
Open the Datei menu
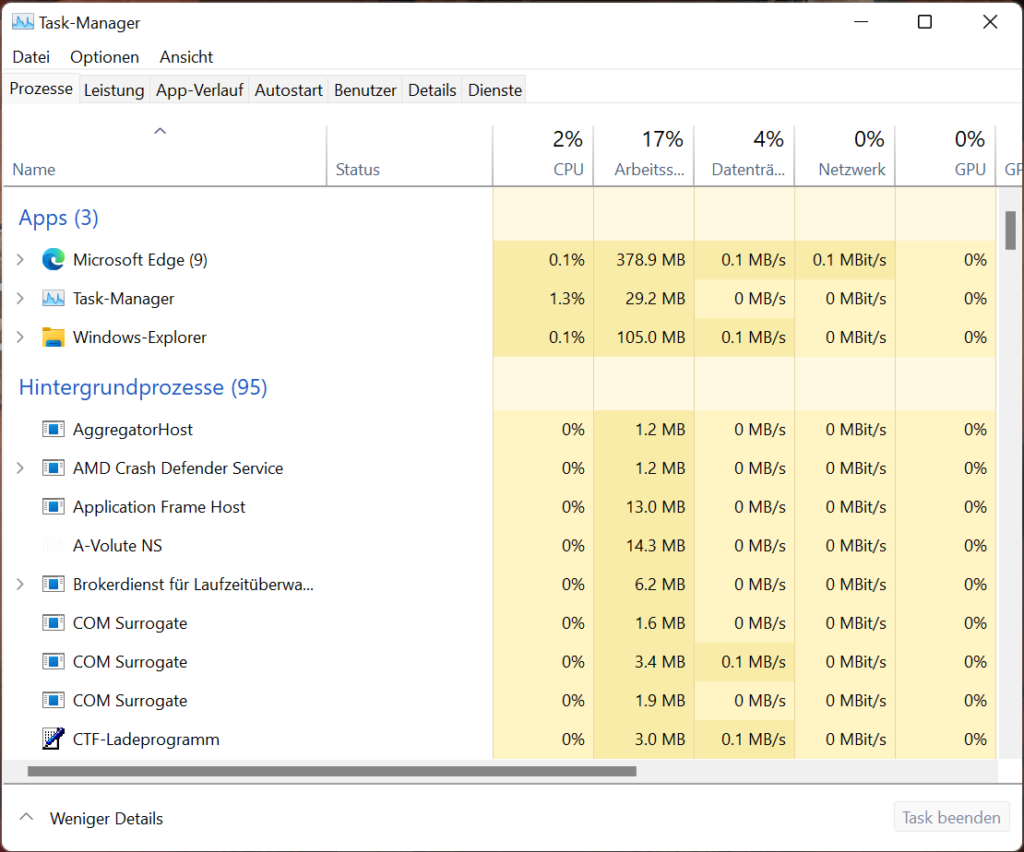tap(31, 57)
